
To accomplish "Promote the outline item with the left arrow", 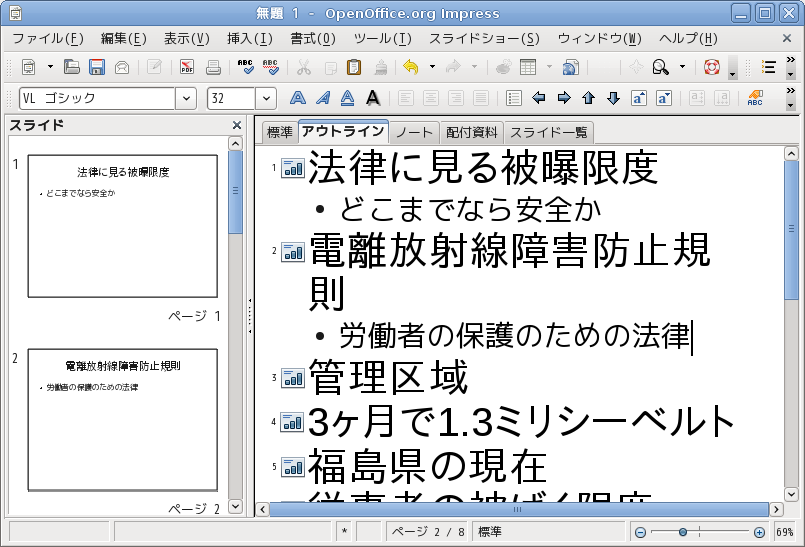I will point(539,98).
